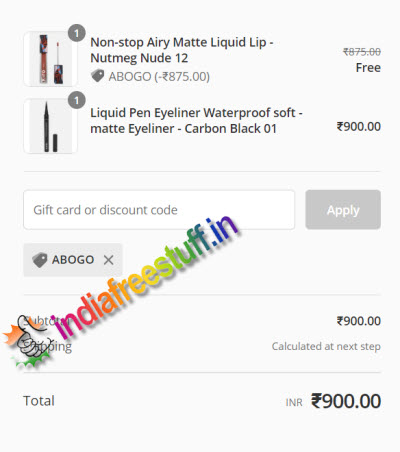Click the Apply button
400x452 pixels.
click(343, 210)
